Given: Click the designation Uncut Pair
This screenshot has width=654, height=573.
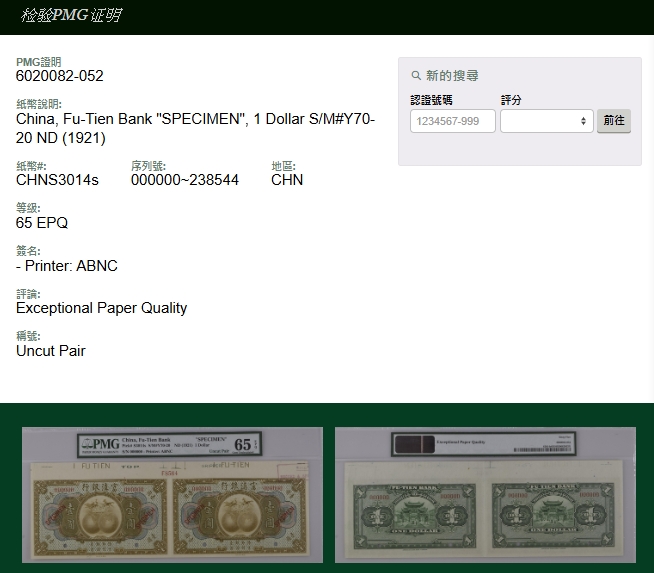Looking at the screenshot, I should pos(50,351).
